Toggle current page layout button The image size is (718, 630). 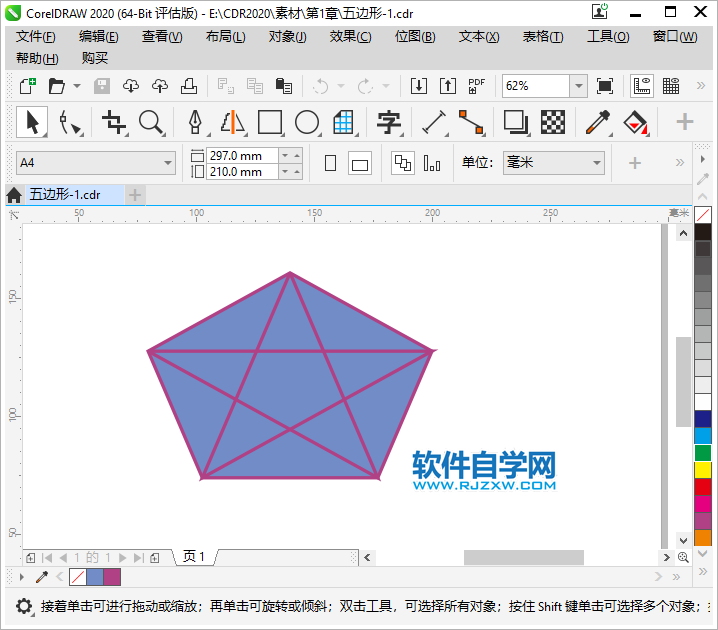432,163
